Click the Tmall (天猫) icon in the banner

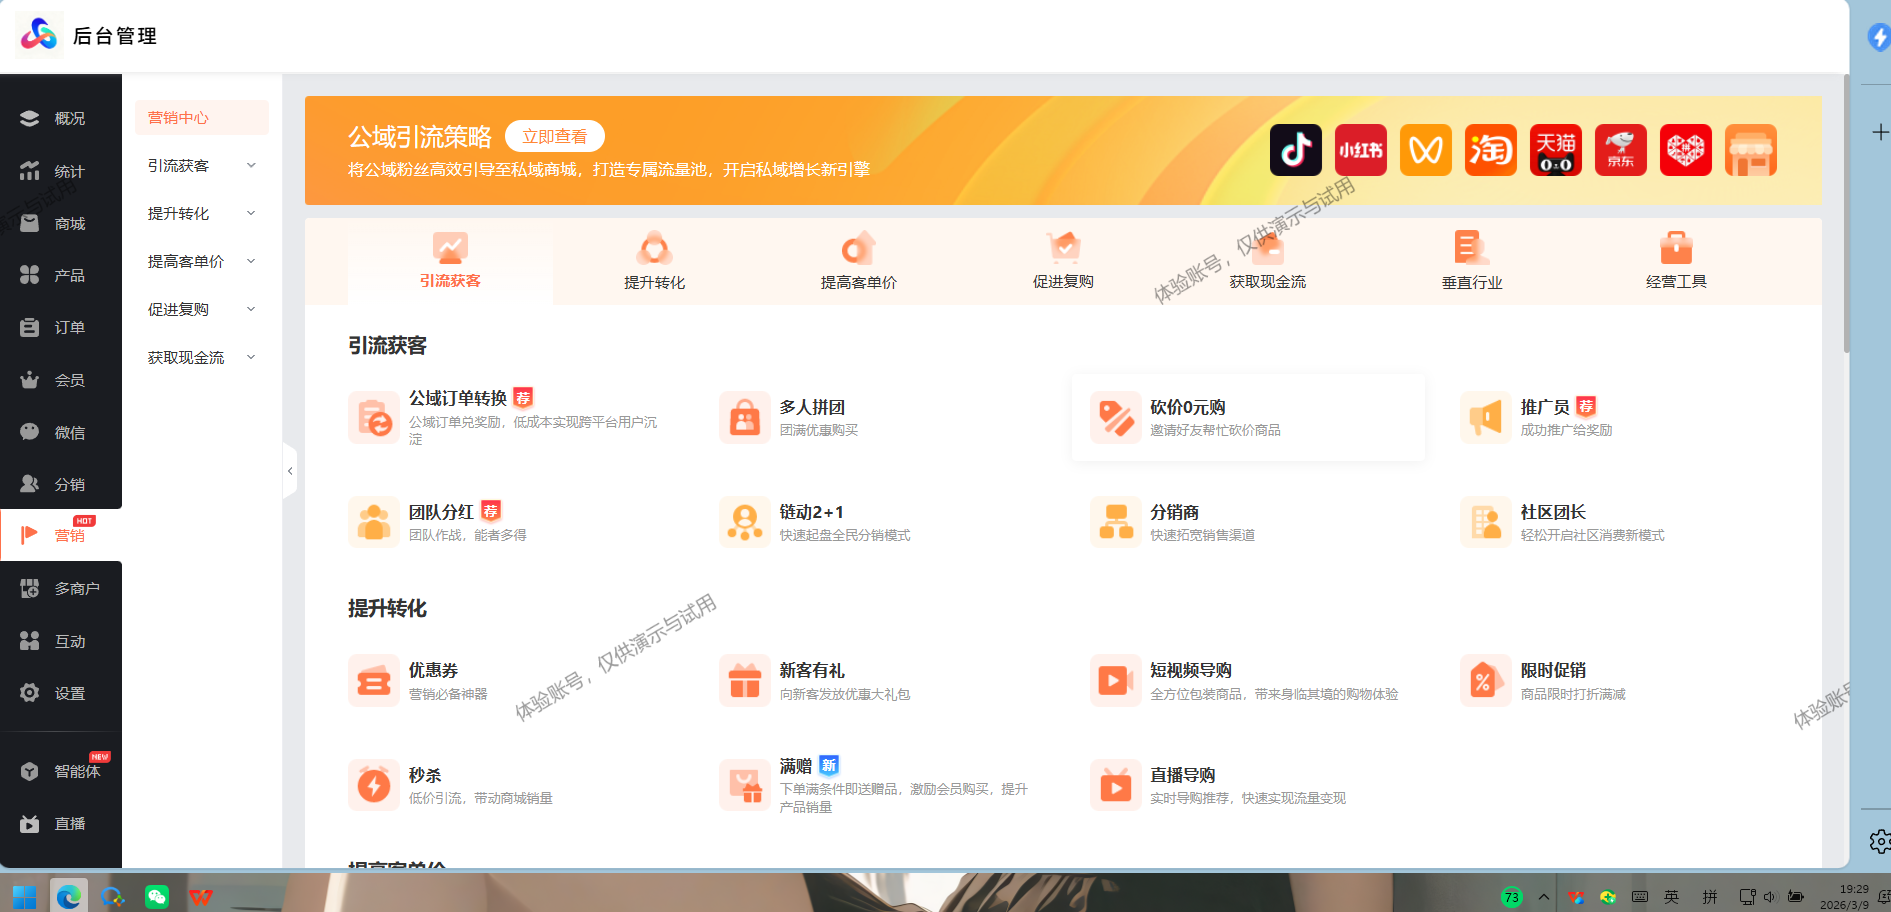(x=1555, y=149)
